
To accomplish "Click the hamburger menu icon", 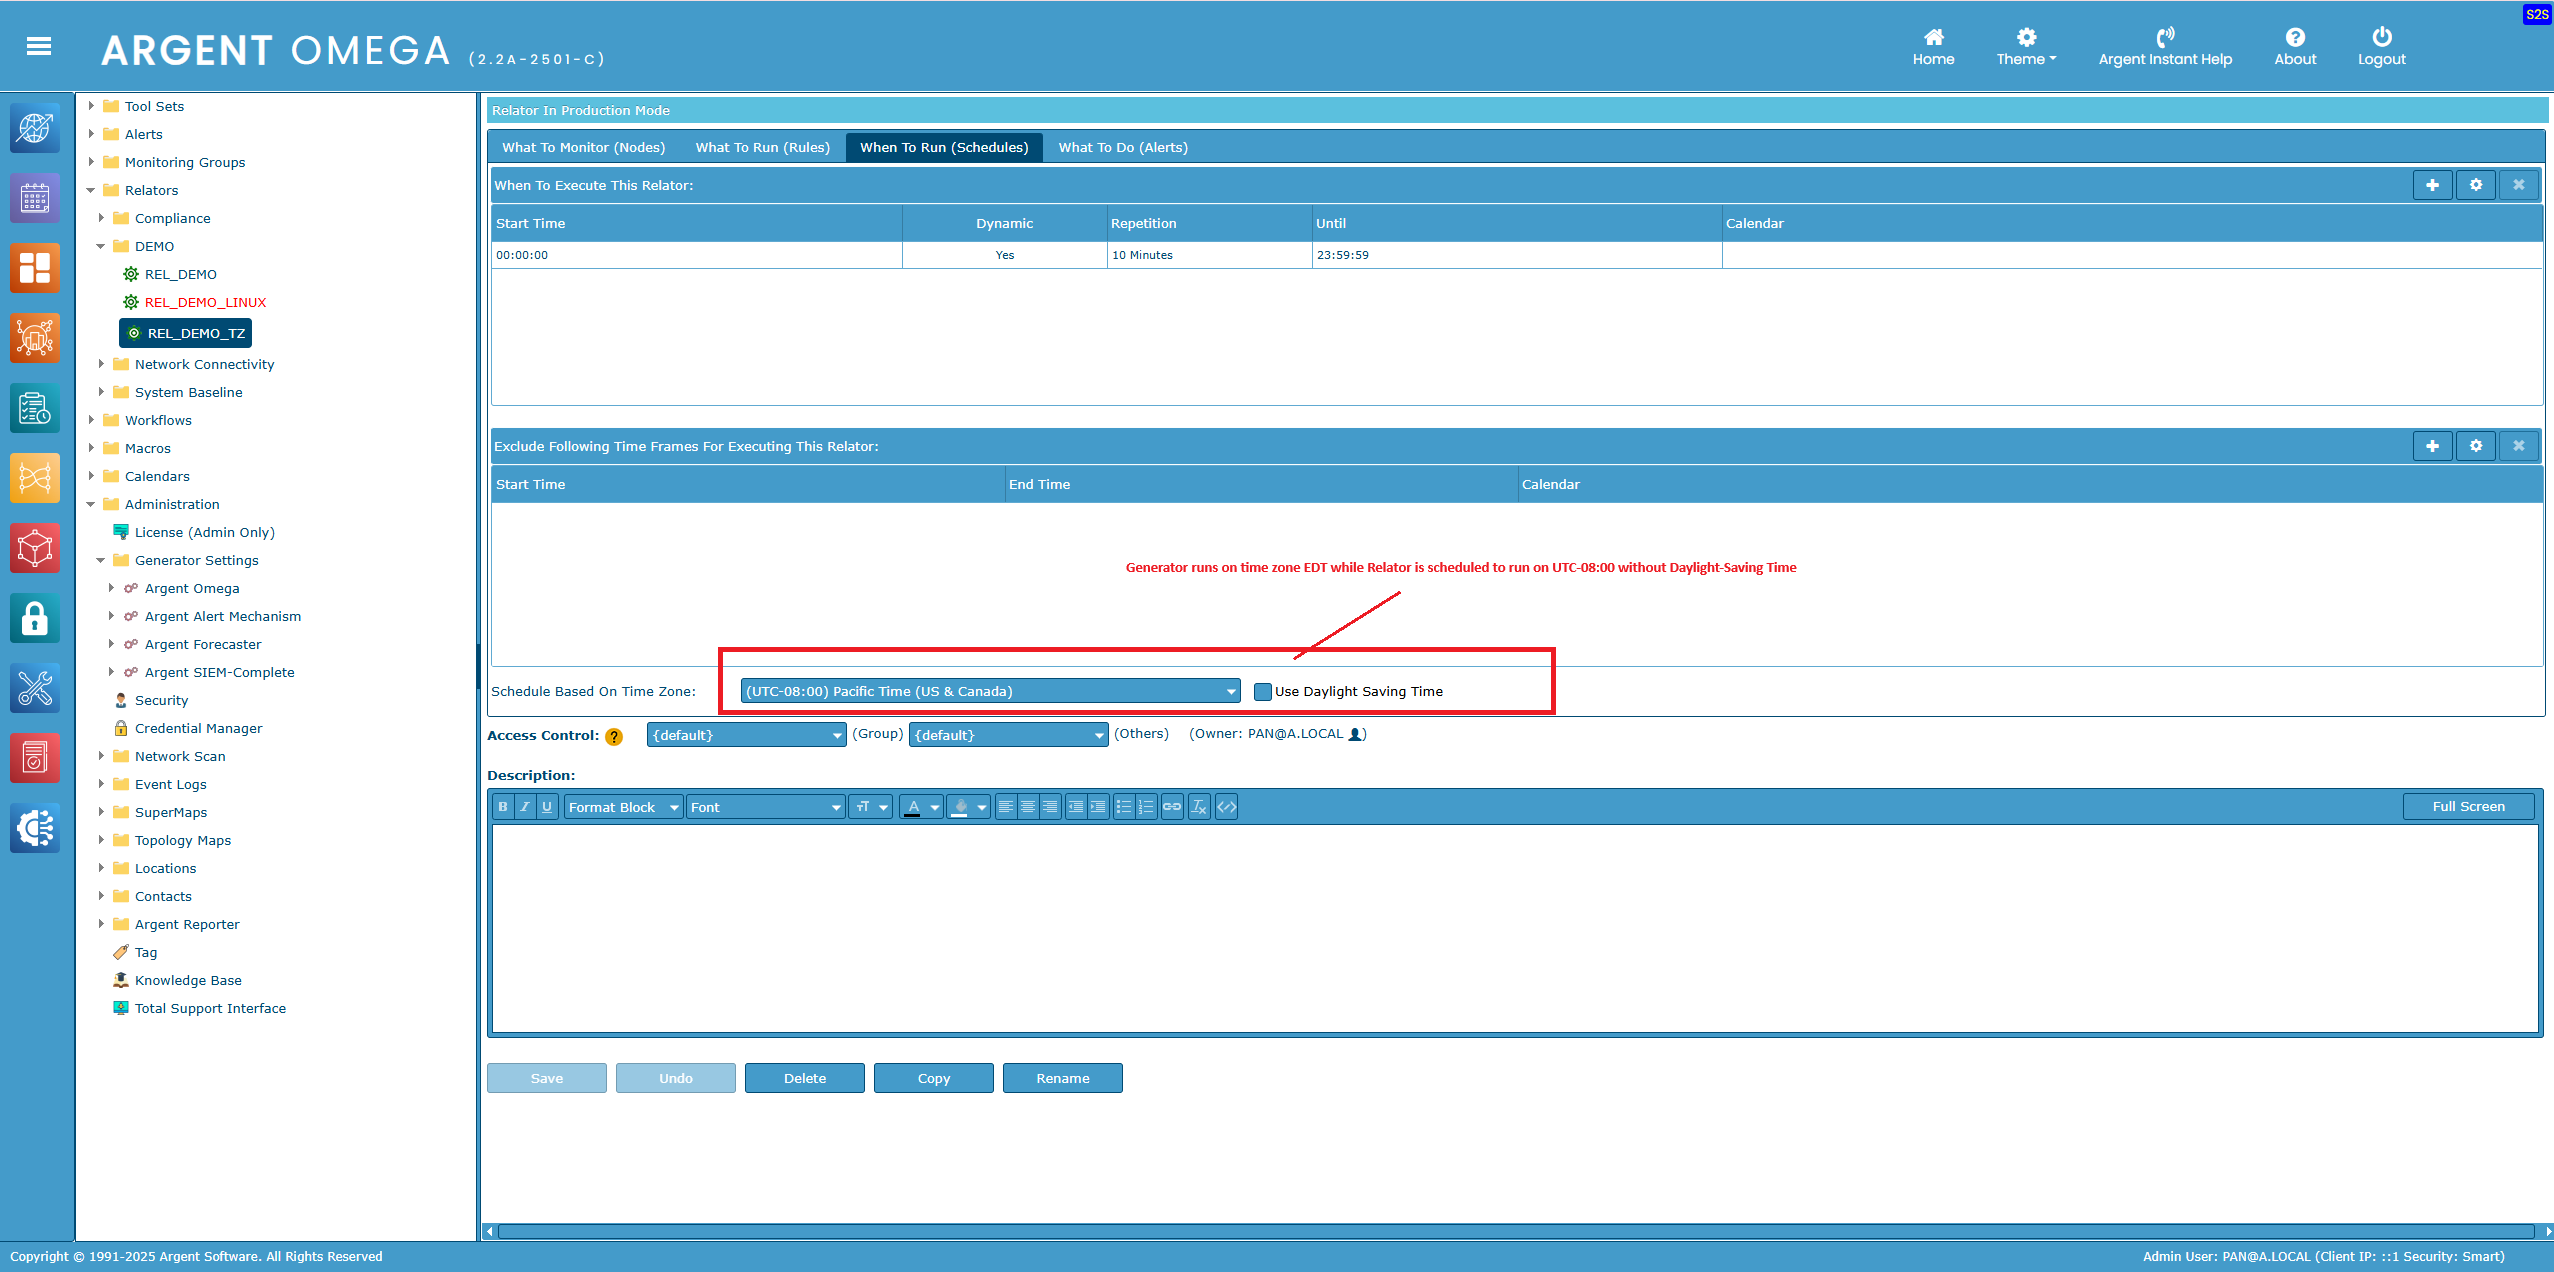I will pyautogui.click(x=39, y=47).
